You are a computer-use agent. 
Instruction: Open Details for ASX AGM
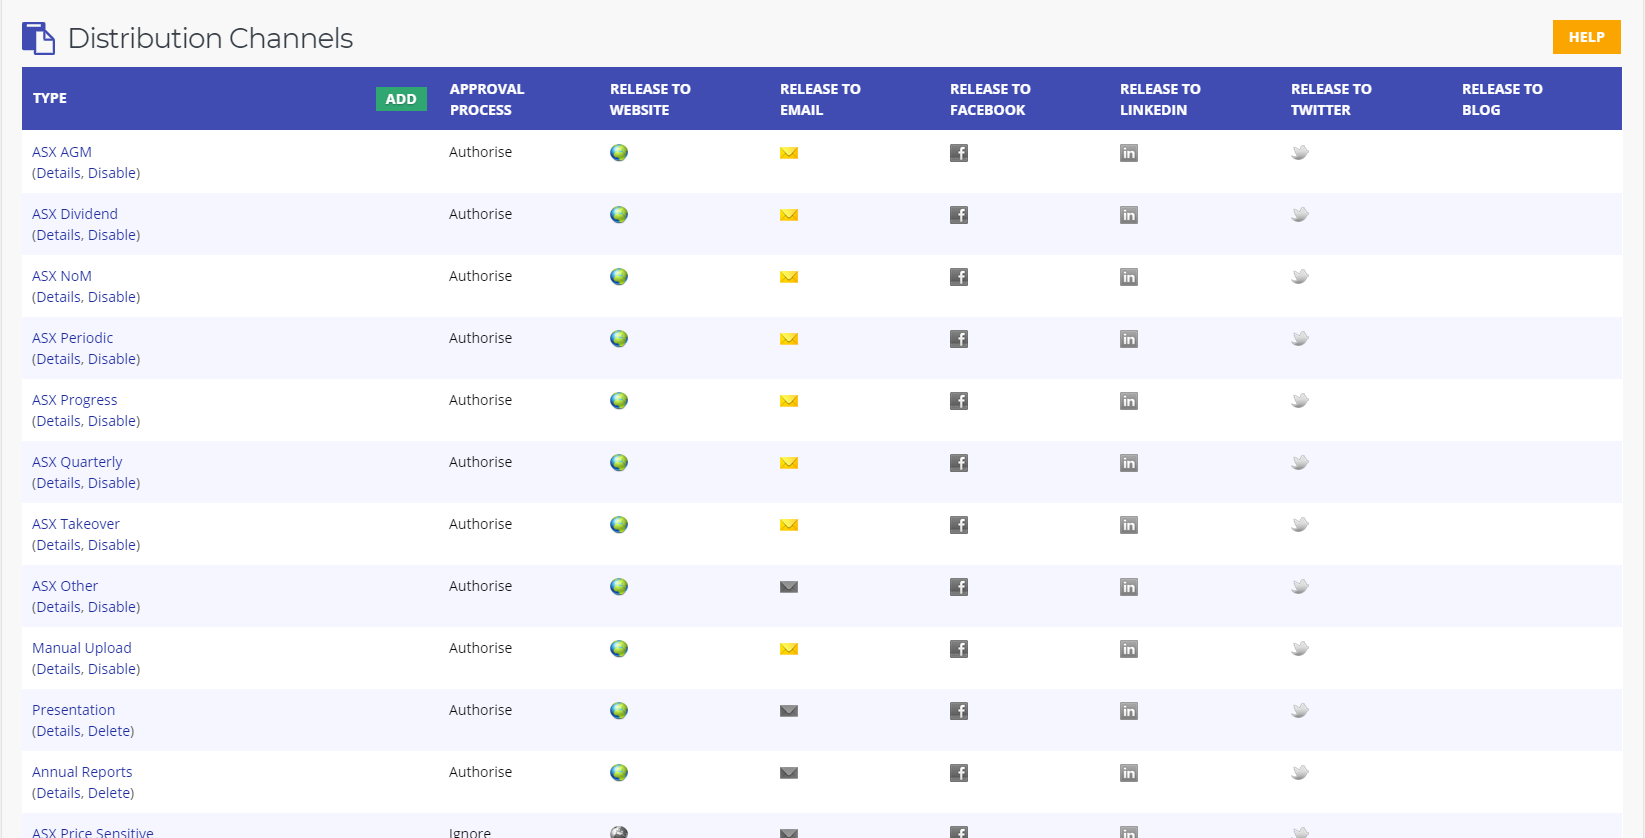pyautogui.click(x=59, y=173)
